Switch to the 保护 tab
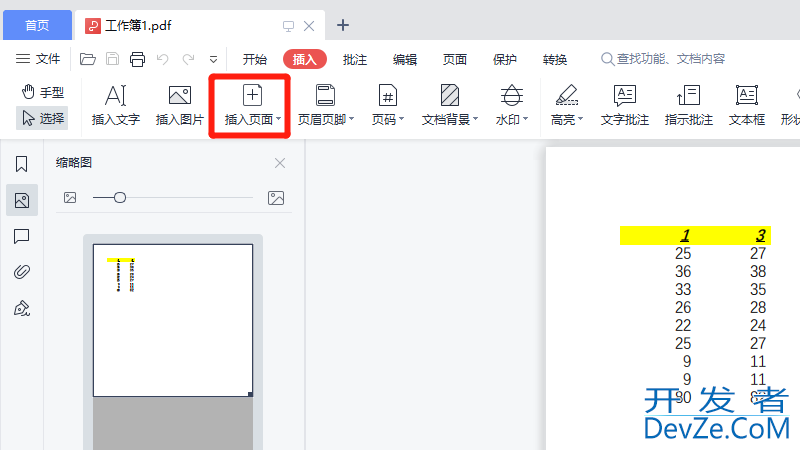Image resolution: width=800 pixels, height=450 pixels. tap(505, 59)
